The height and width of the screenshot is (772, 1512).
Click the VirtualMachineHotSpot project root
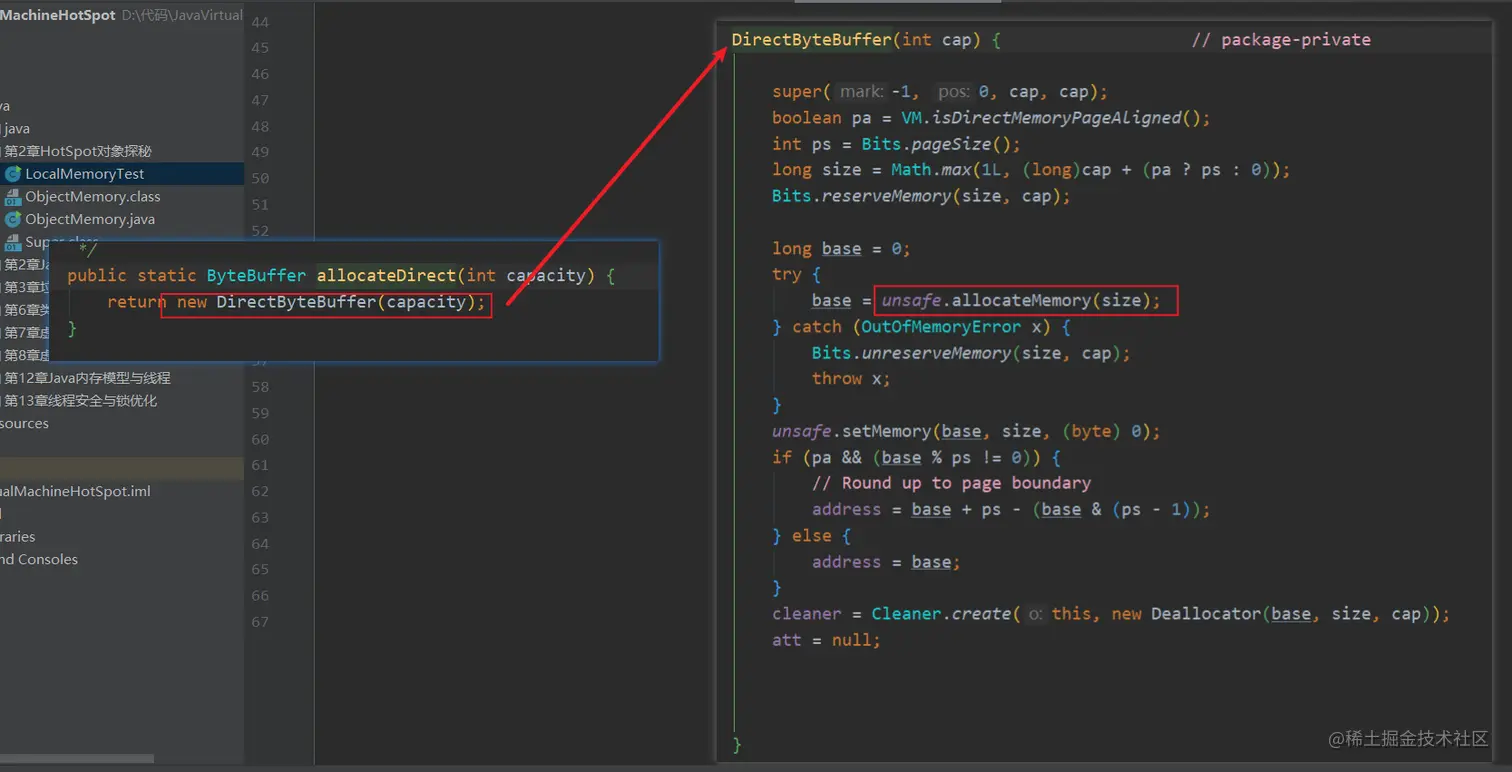(x=58, y=15)
